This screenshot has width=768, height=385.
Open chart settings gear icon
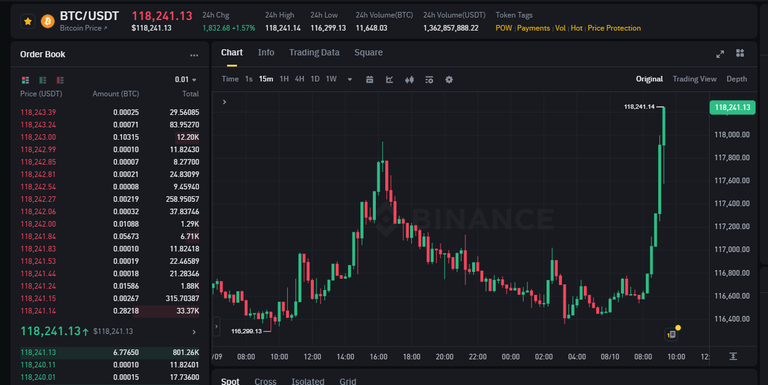pos(449,80)
